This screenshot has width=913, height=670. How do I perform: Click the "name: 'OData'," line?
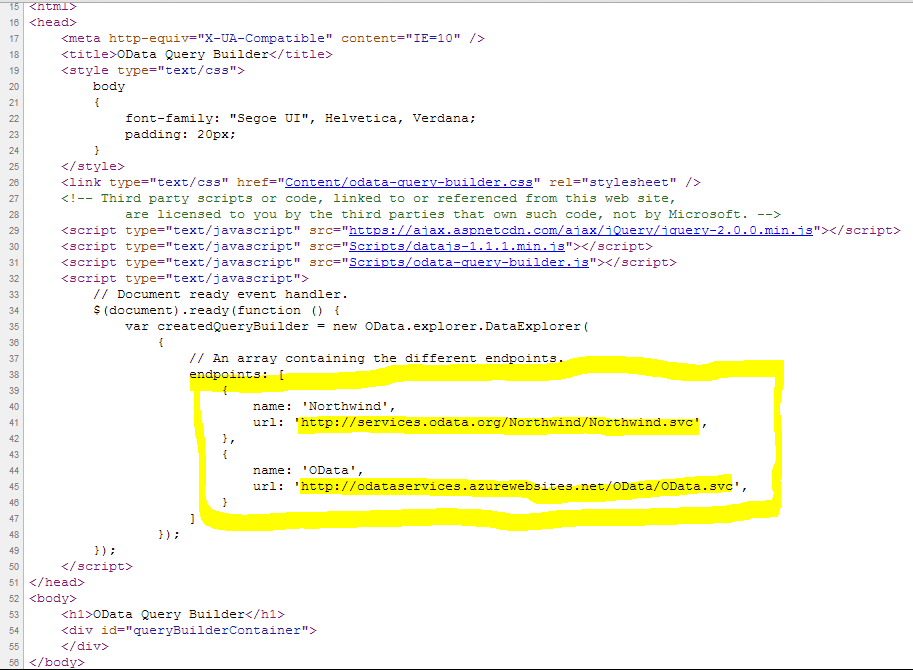(309, 470)
